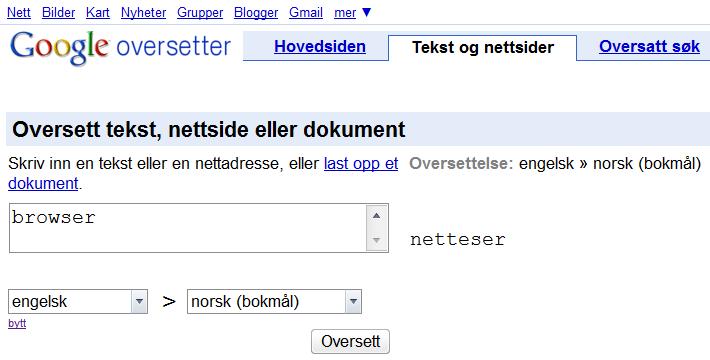Open the Bilder link

[x=58, y=13]
